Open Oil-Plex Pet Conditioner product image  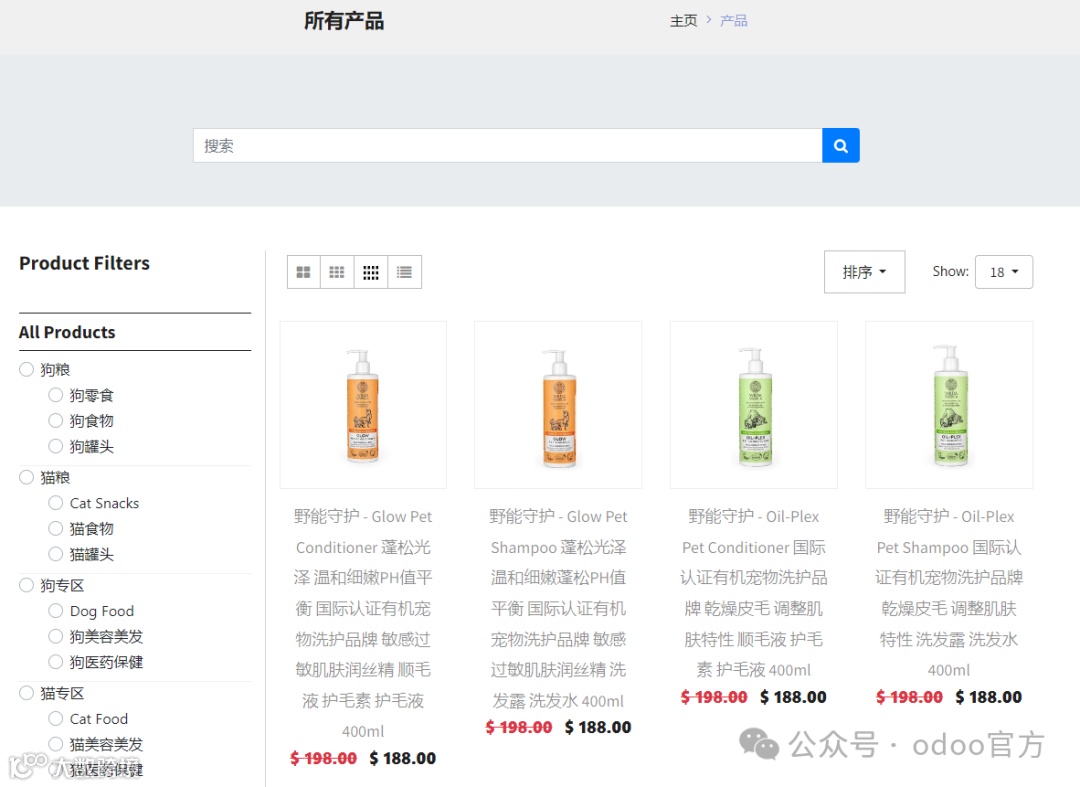754,405
